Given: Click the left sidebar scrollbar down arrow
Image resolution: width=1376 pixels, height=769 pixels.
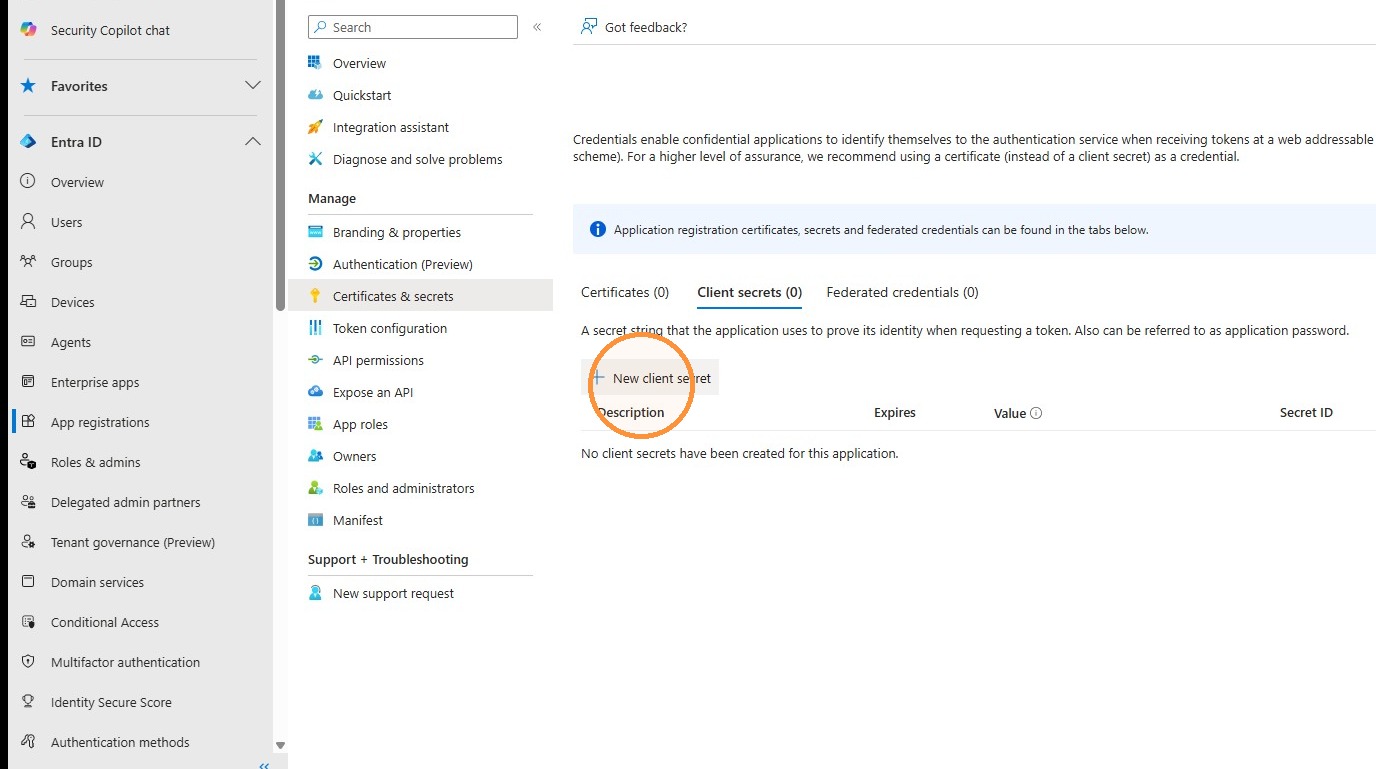Looking at the screenshot, I should pyautogui.click(x=280, y=745).
